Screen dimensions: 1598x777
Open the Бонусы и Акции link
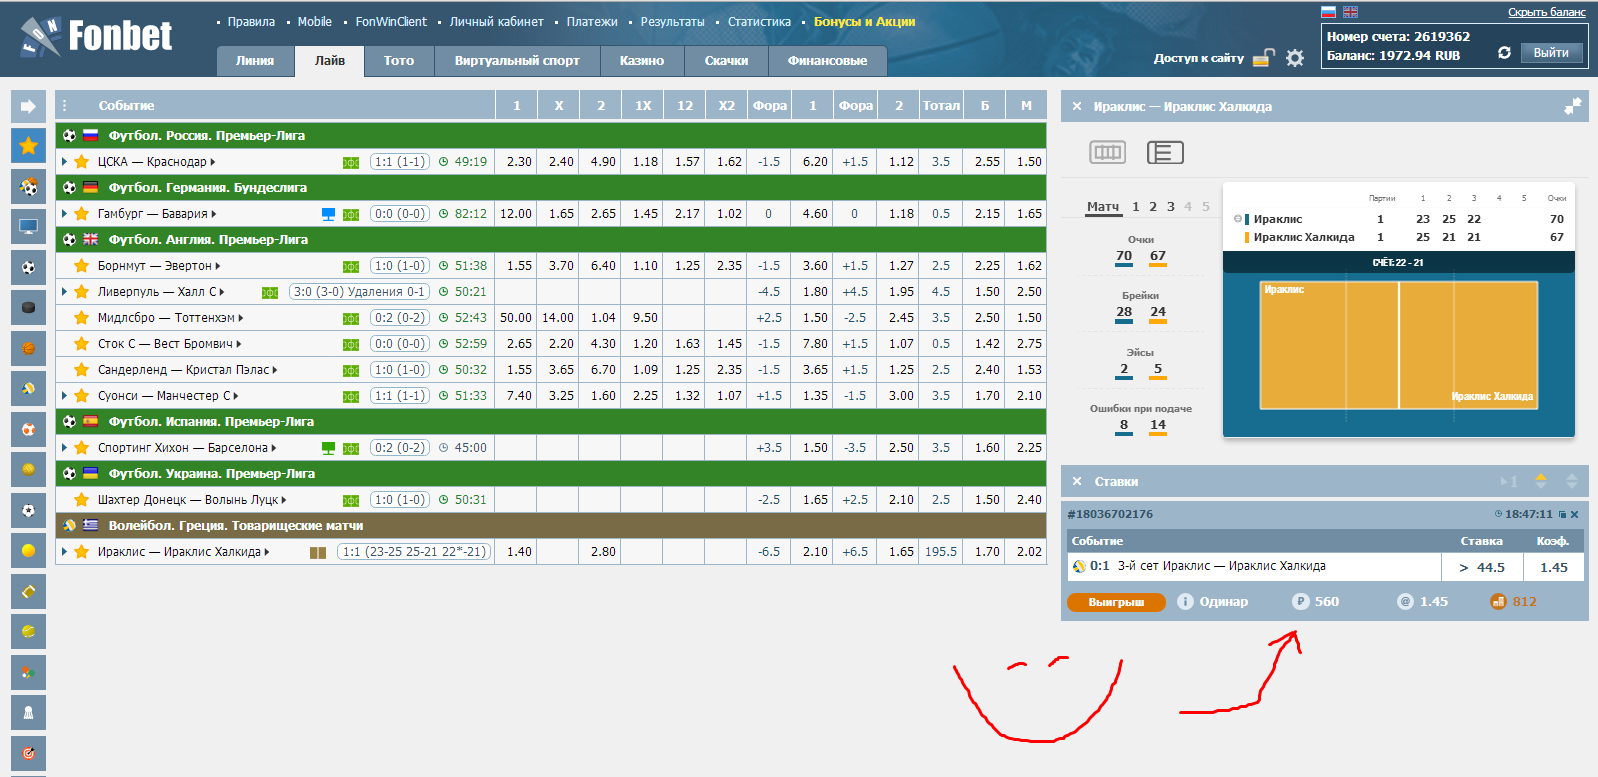click(x=864, y=22)
